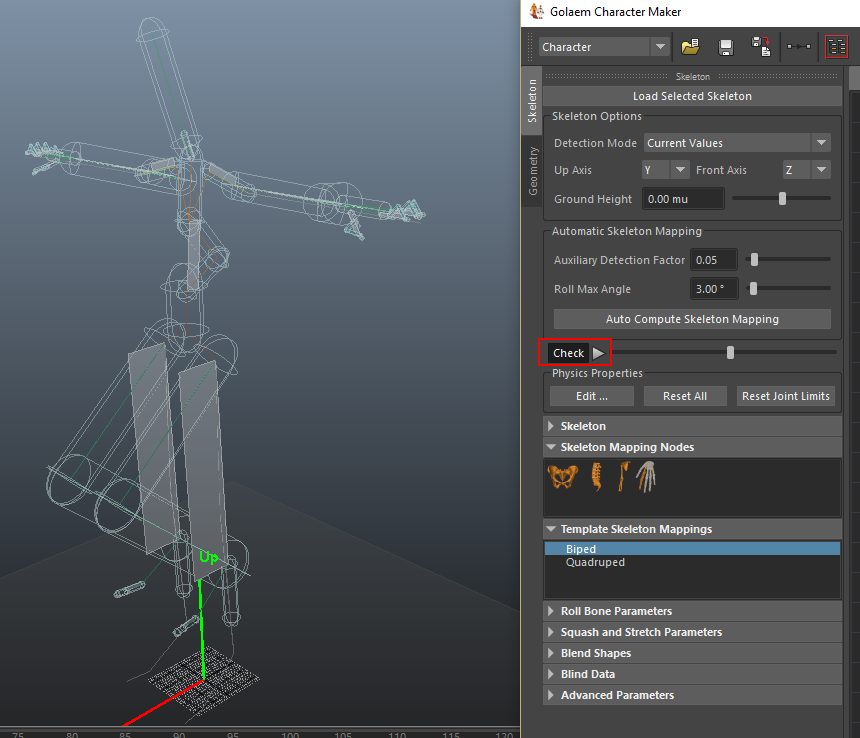Click the Ground Height value field
The height and width of the screenshot is (738, 860).
click(683, 199)
